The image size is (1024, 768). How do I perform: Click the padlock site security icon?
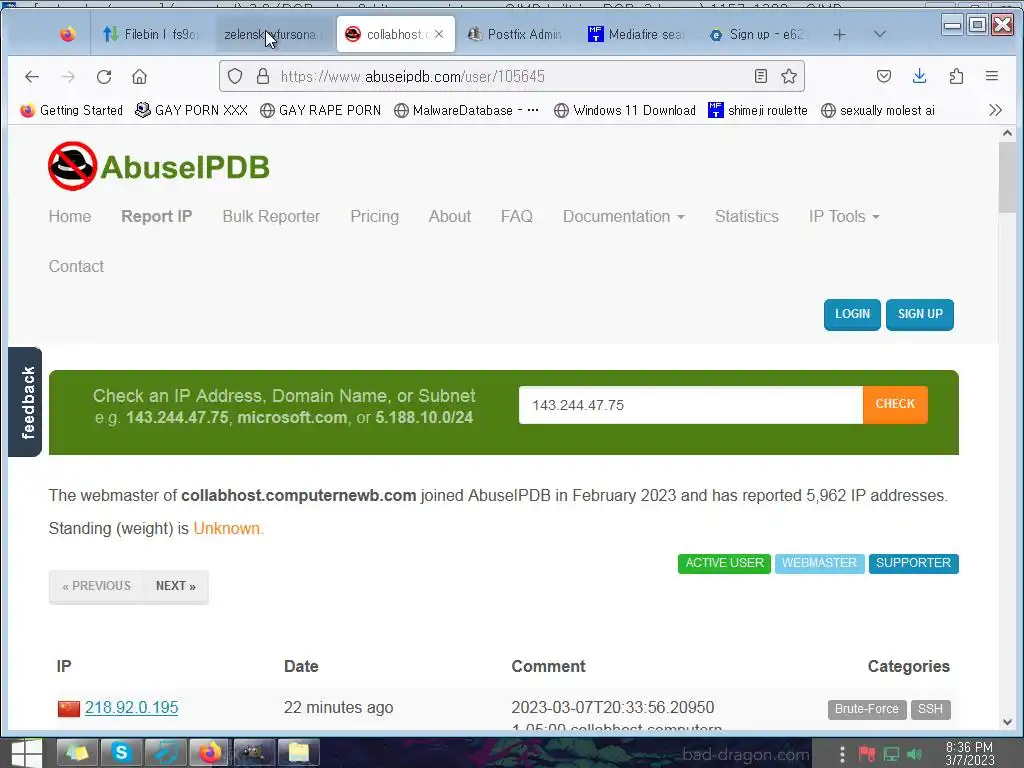coord(263,76)
